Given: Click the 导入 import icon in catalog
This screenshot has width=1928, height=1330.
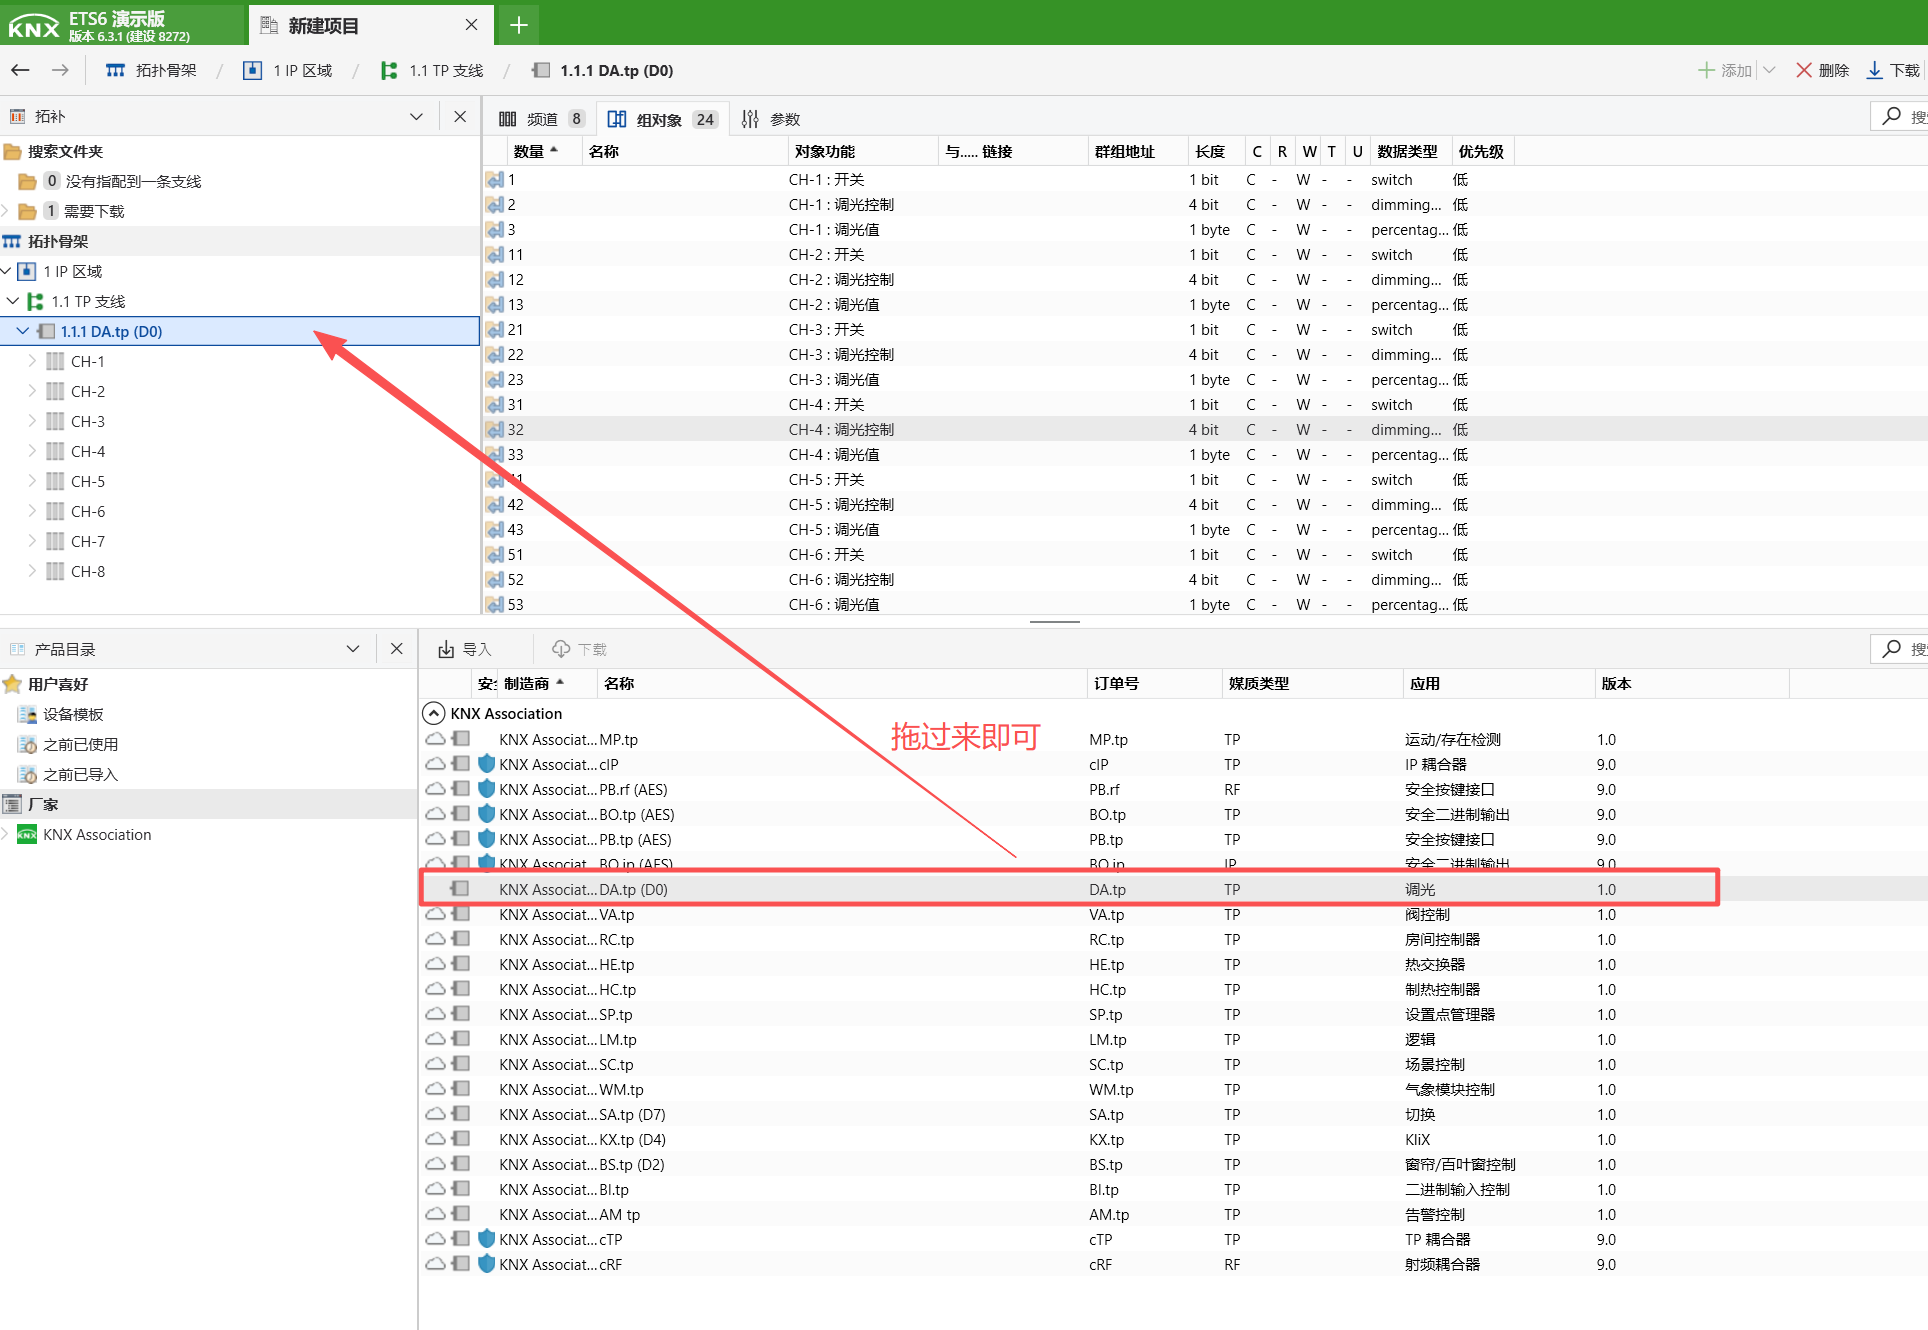Looking at the screenshot, I should click(x=446, y=649).
